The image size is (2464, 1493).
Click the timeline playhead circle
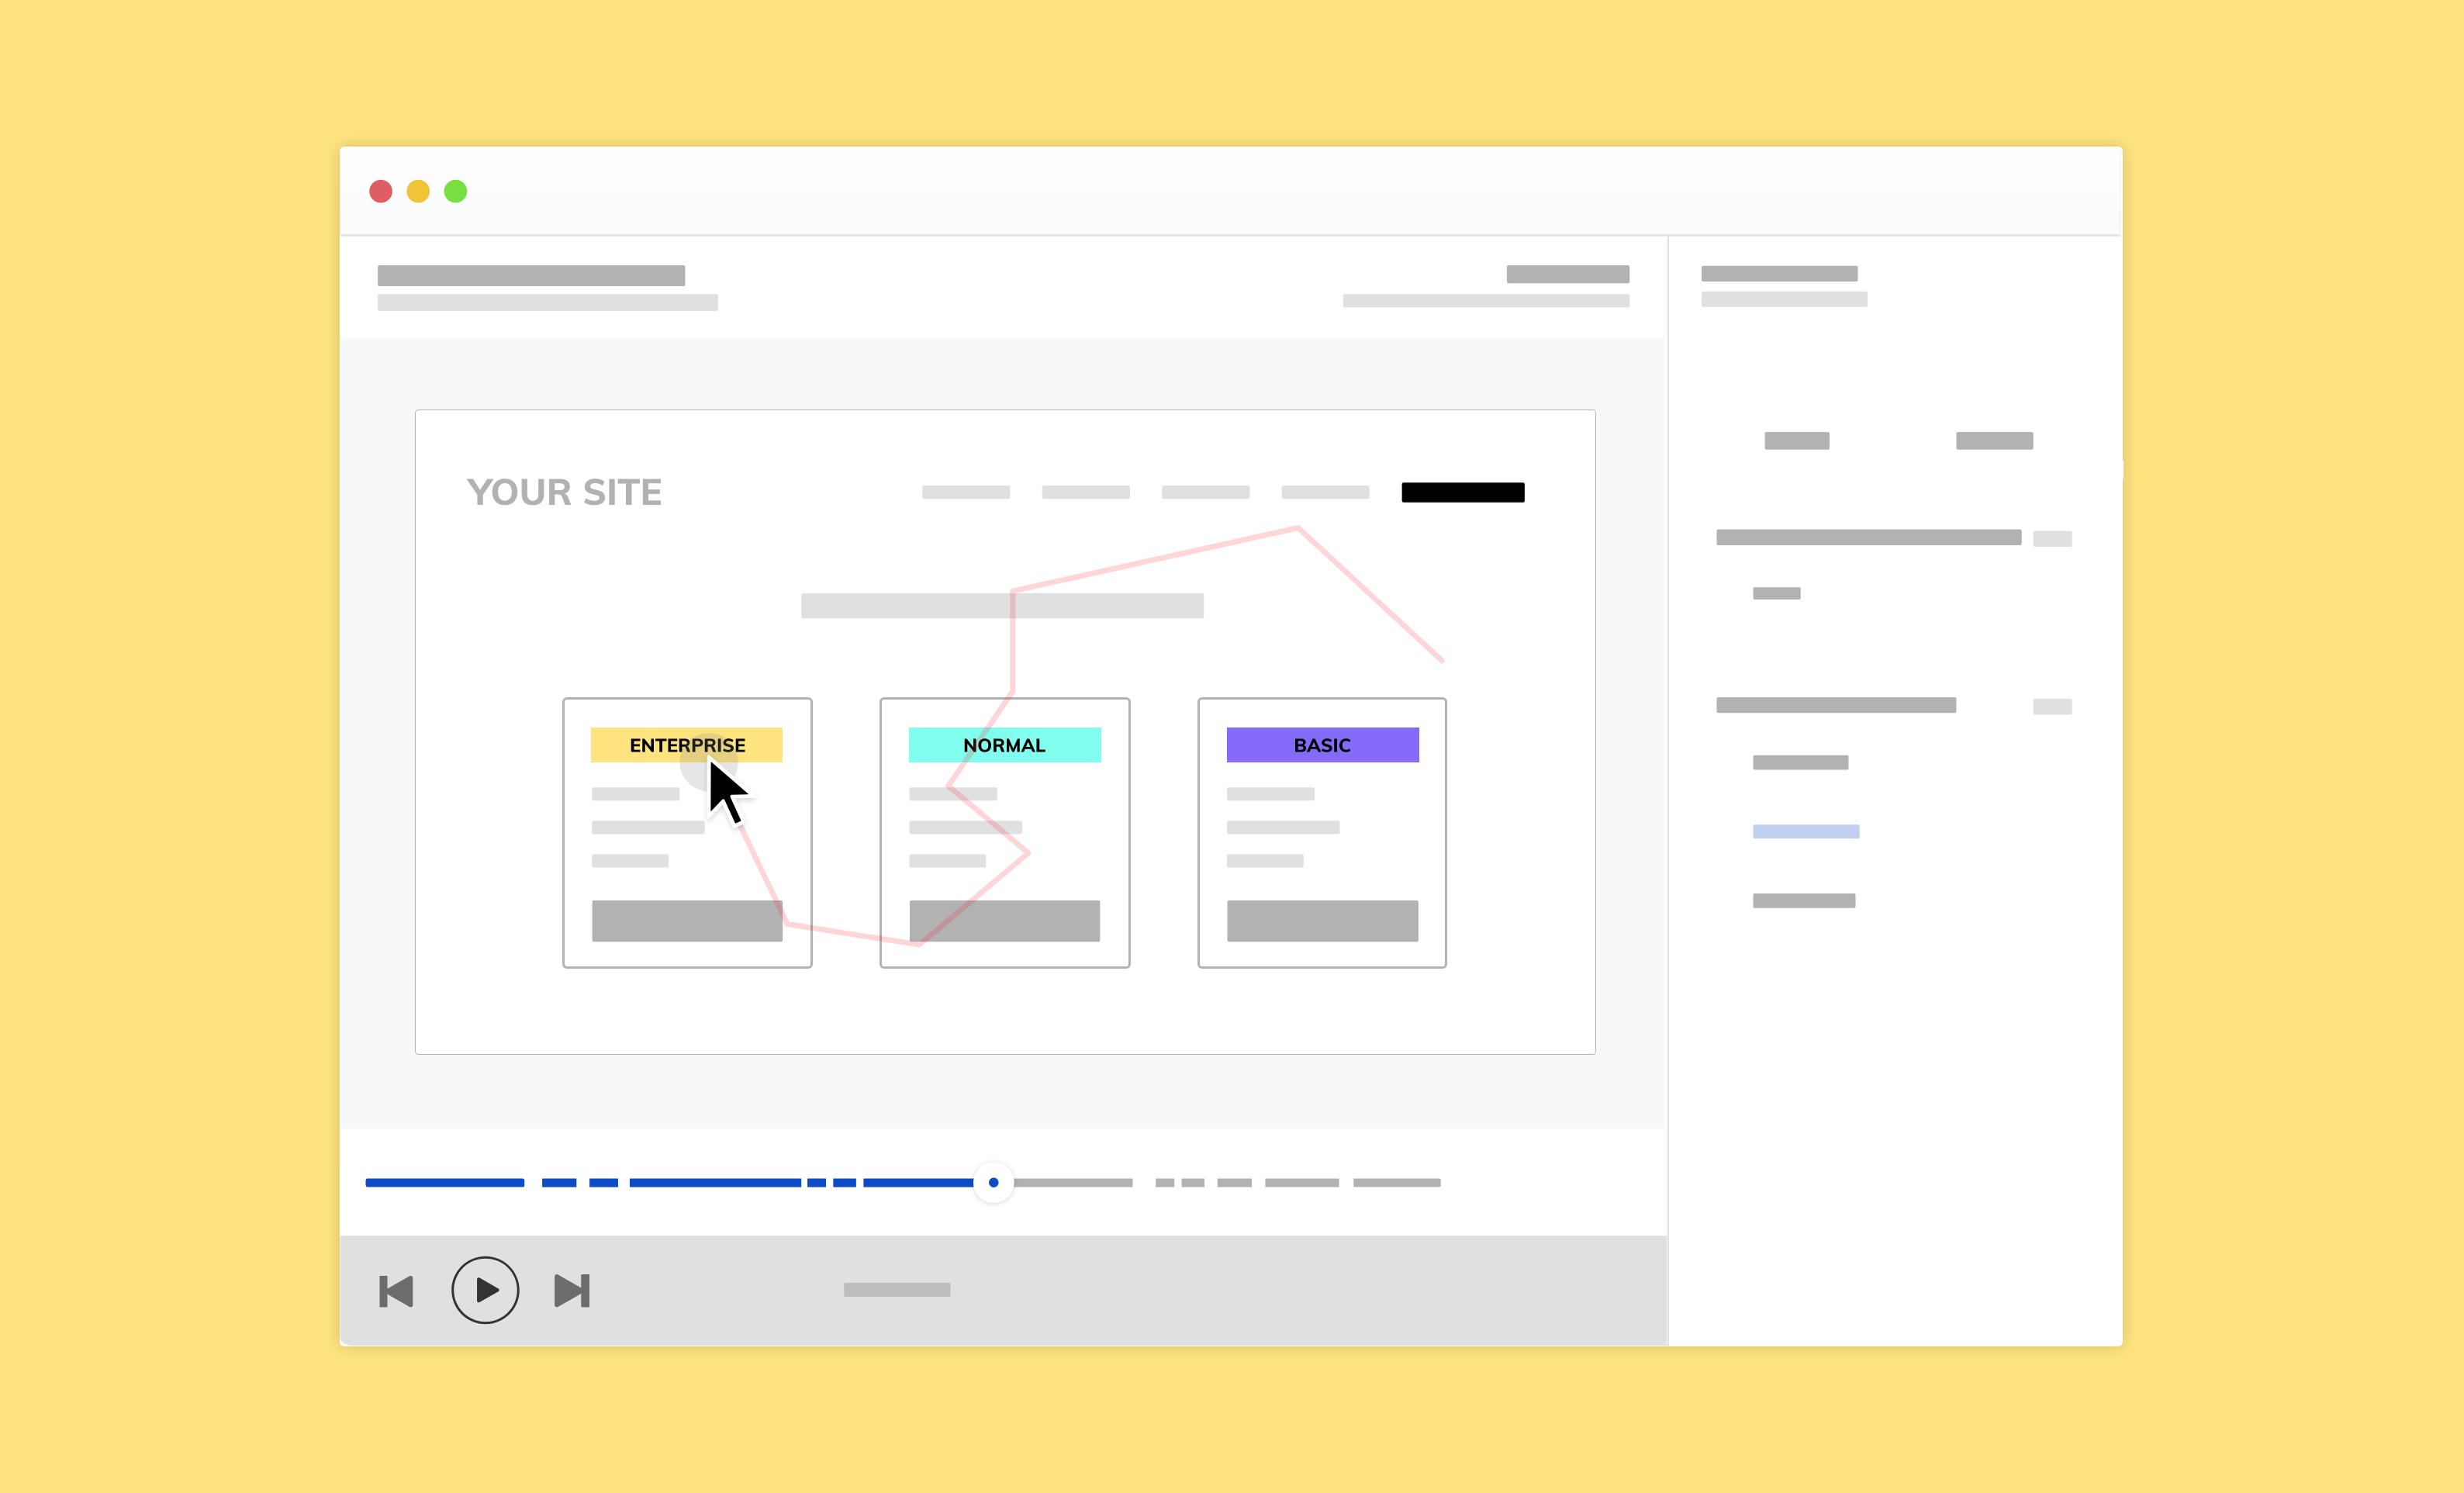993,1182
